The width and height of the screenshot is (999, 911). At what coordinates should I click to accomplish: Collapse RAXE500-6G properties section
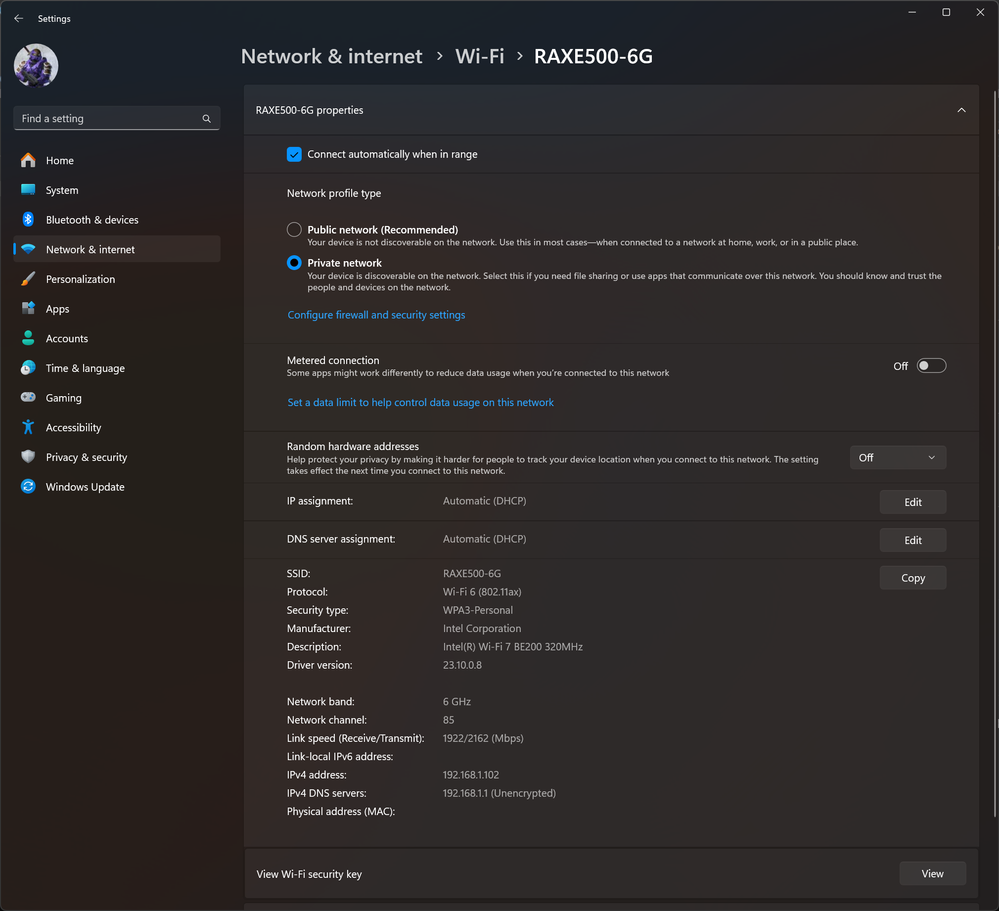click(961, 110)
